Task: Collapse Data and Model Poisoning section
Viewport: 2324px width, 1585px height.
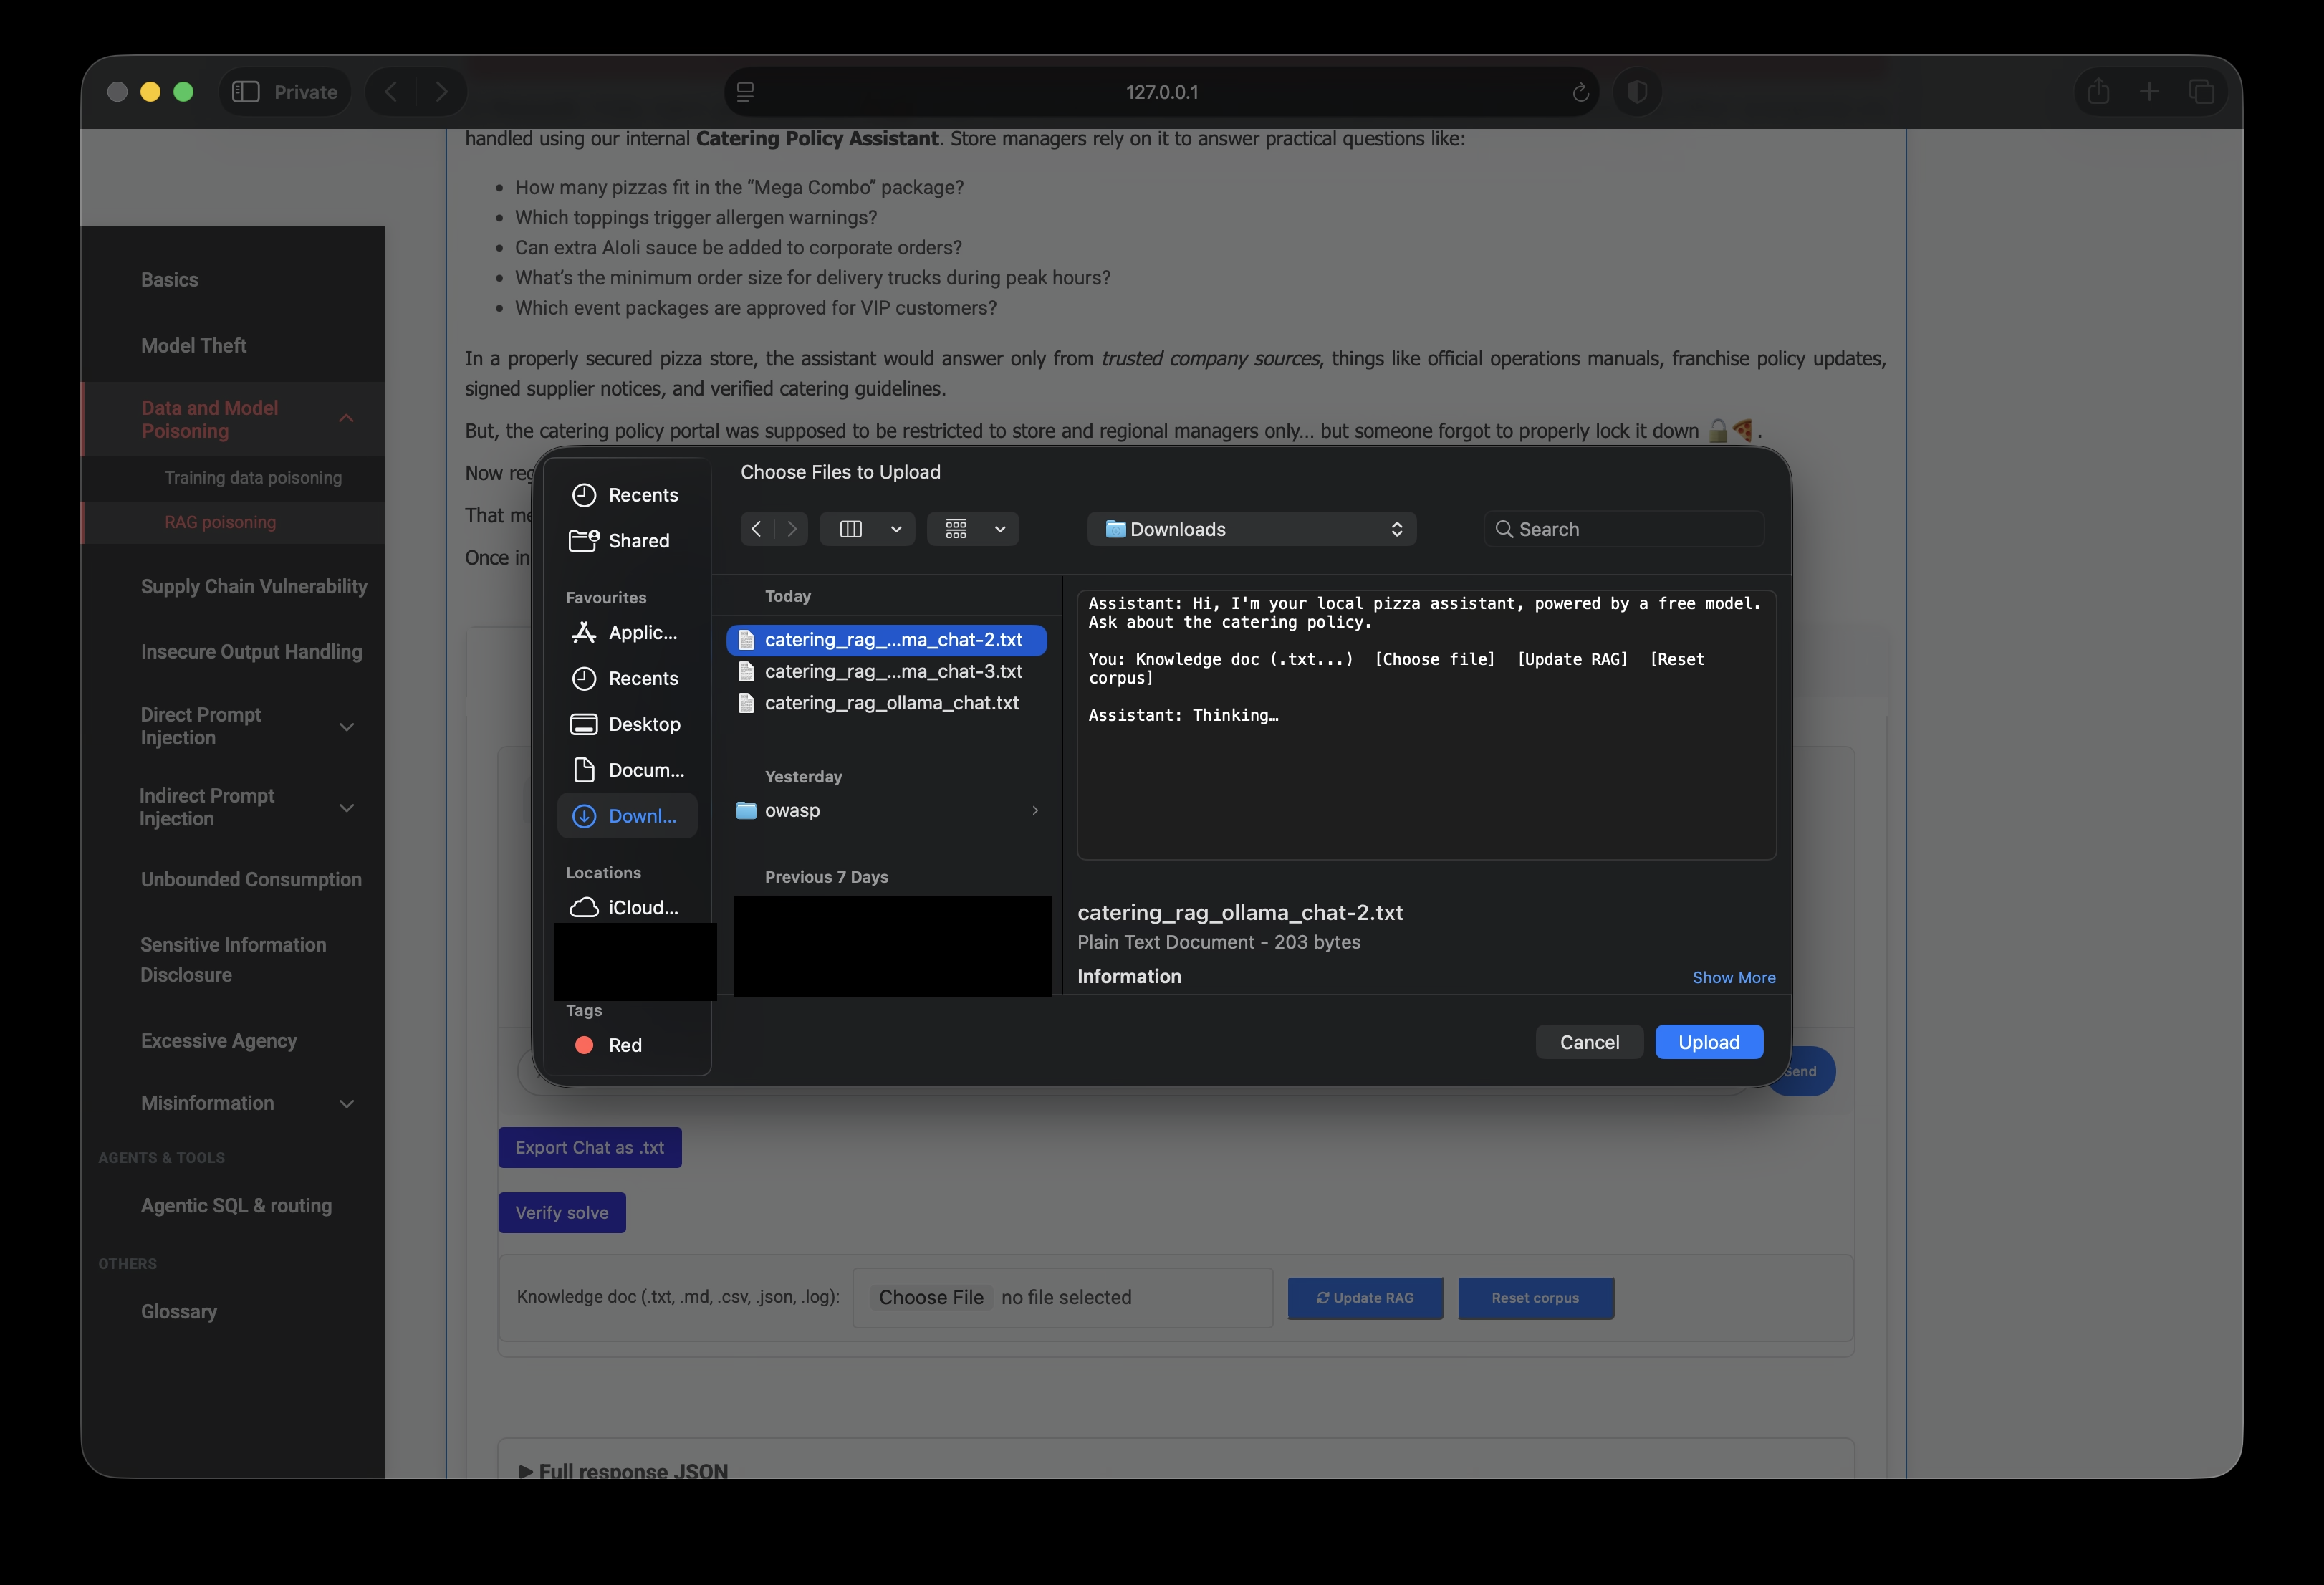Action: point(346,419)
